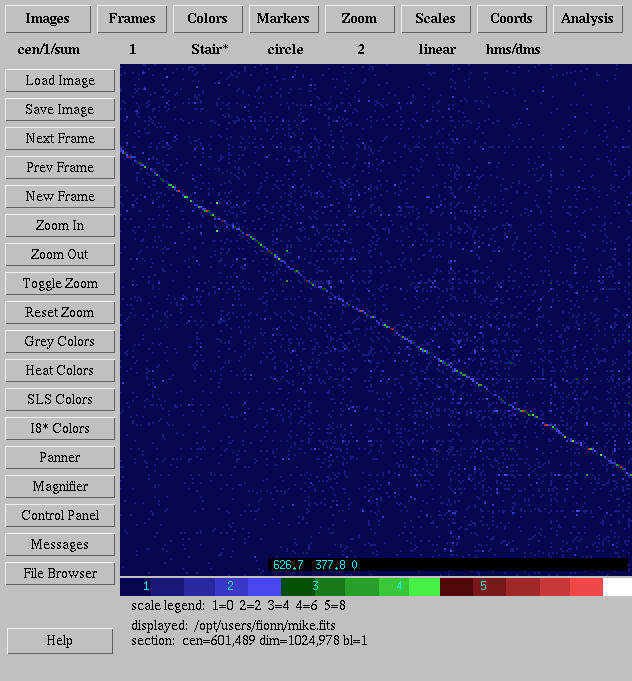Open the Control Panel

pyautogui.click(x=60, y=516)
